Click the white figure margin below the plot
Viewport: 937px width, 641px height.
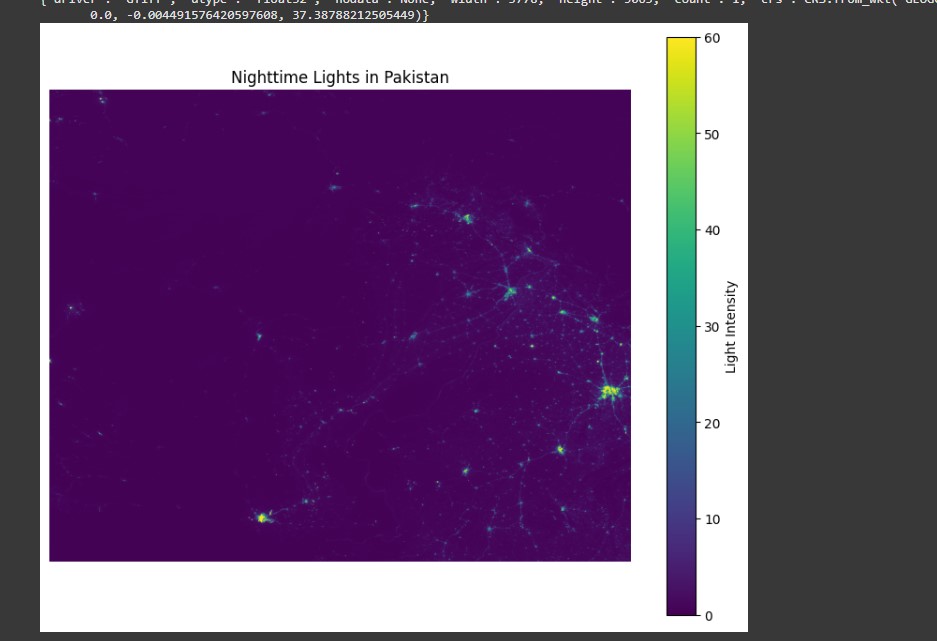(x=340, y=595)
